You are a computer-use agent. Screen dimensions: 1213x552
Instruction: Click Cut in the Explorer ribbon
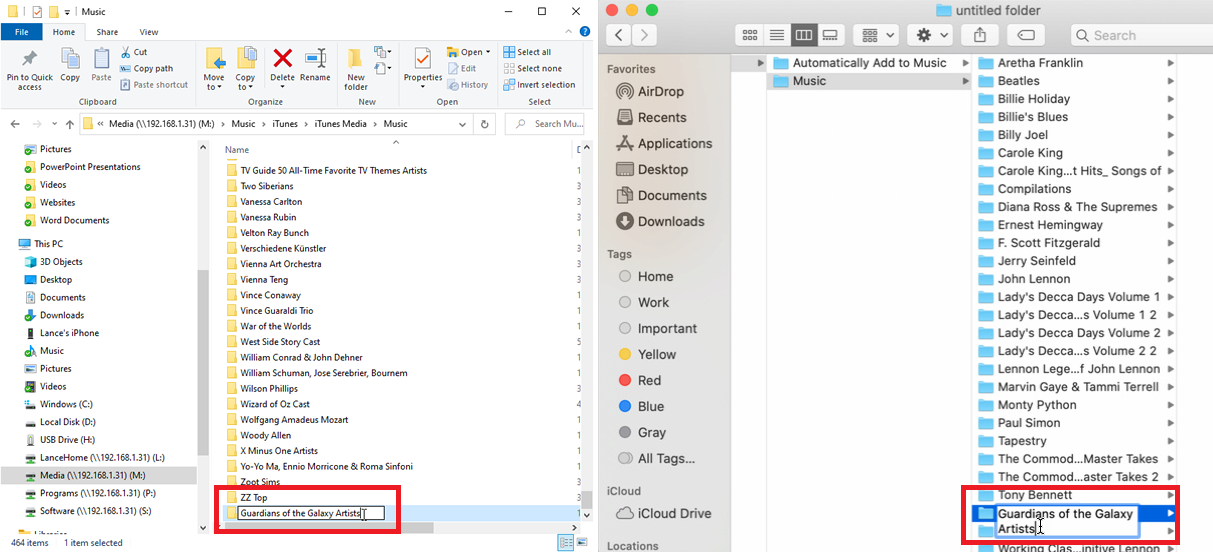(x=134, y=52)
